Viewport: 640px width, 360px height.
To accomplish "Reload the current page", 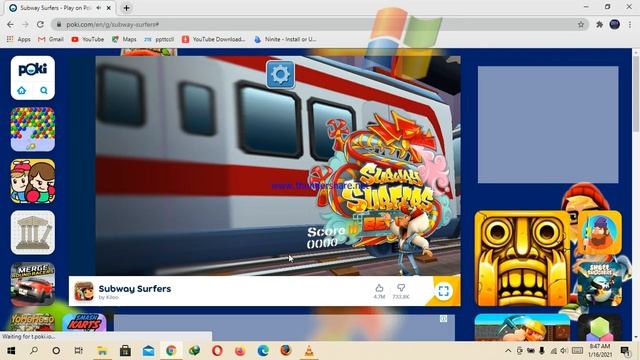I will 40,24.
